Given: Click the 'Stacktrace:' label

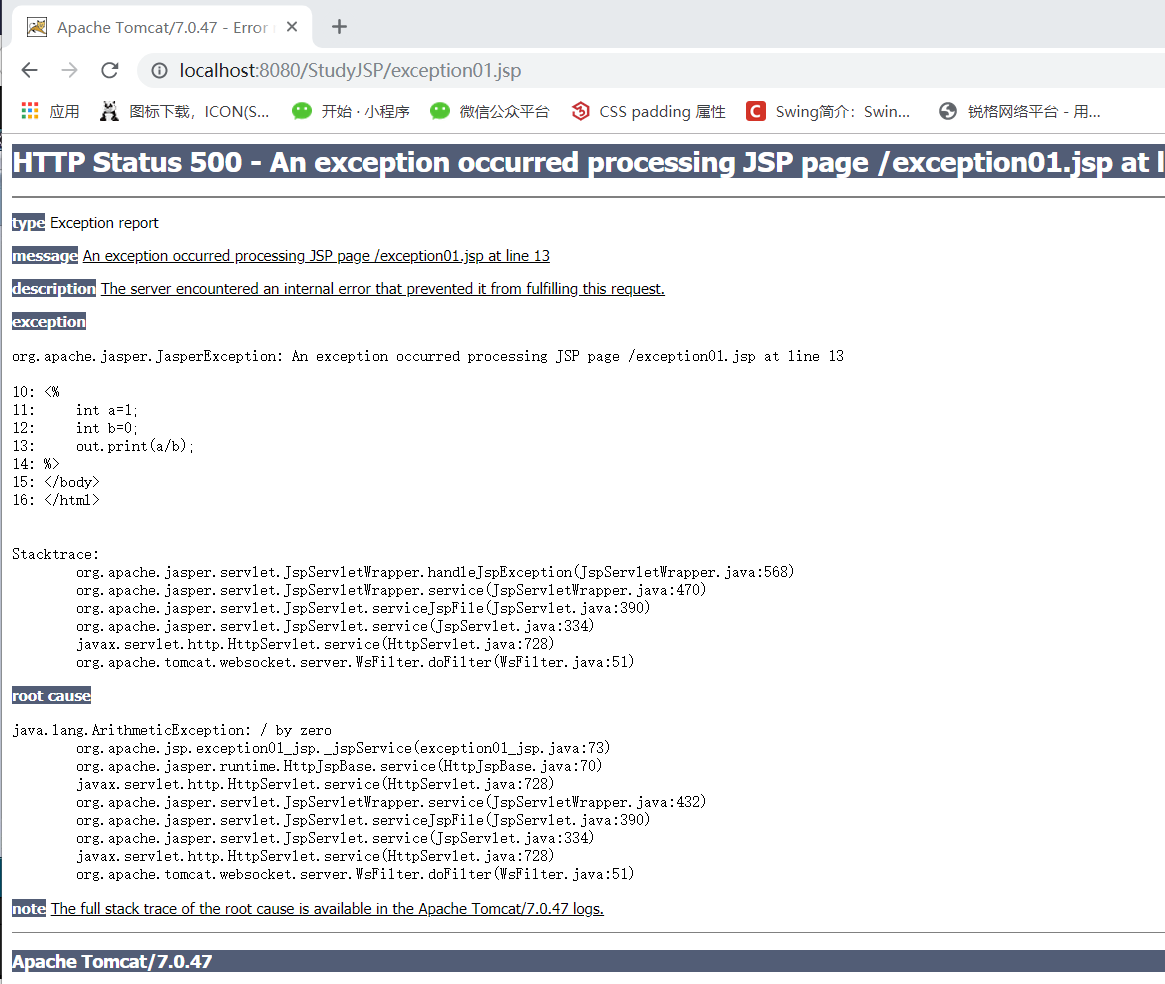Looking at the screenshot, I should [55, 554].
